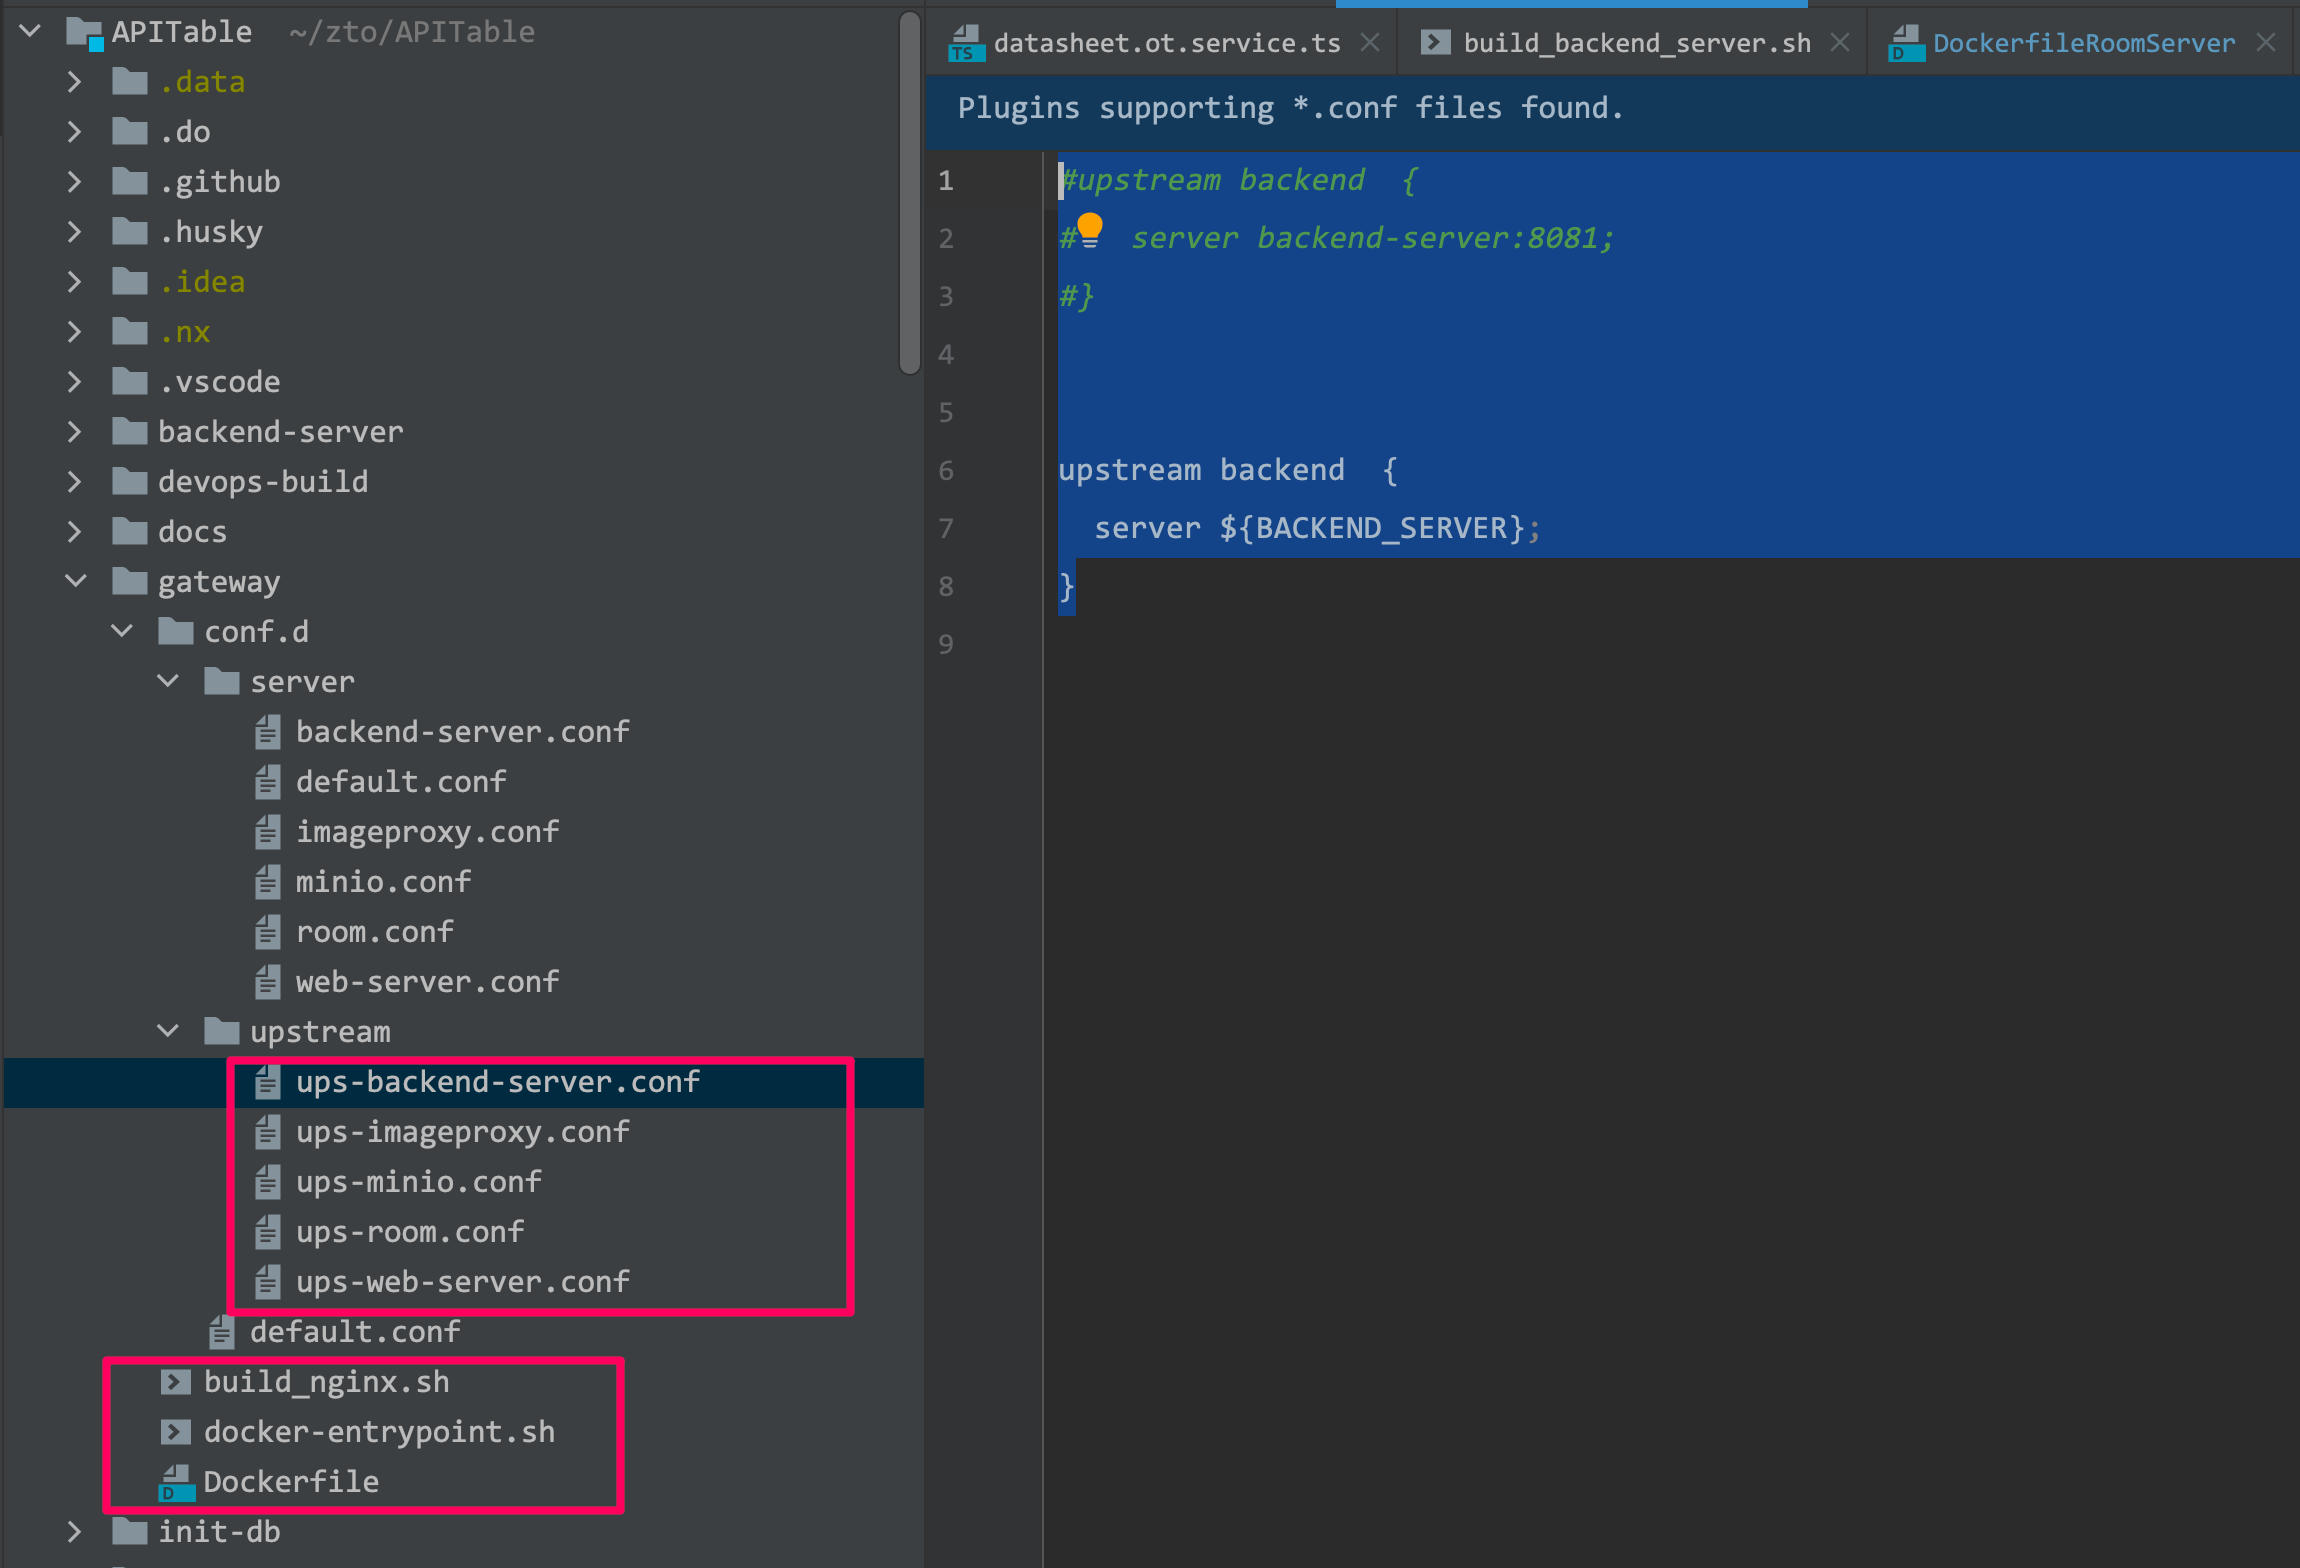Click the Dockerfile file icon in tree

coord(176,1482)
